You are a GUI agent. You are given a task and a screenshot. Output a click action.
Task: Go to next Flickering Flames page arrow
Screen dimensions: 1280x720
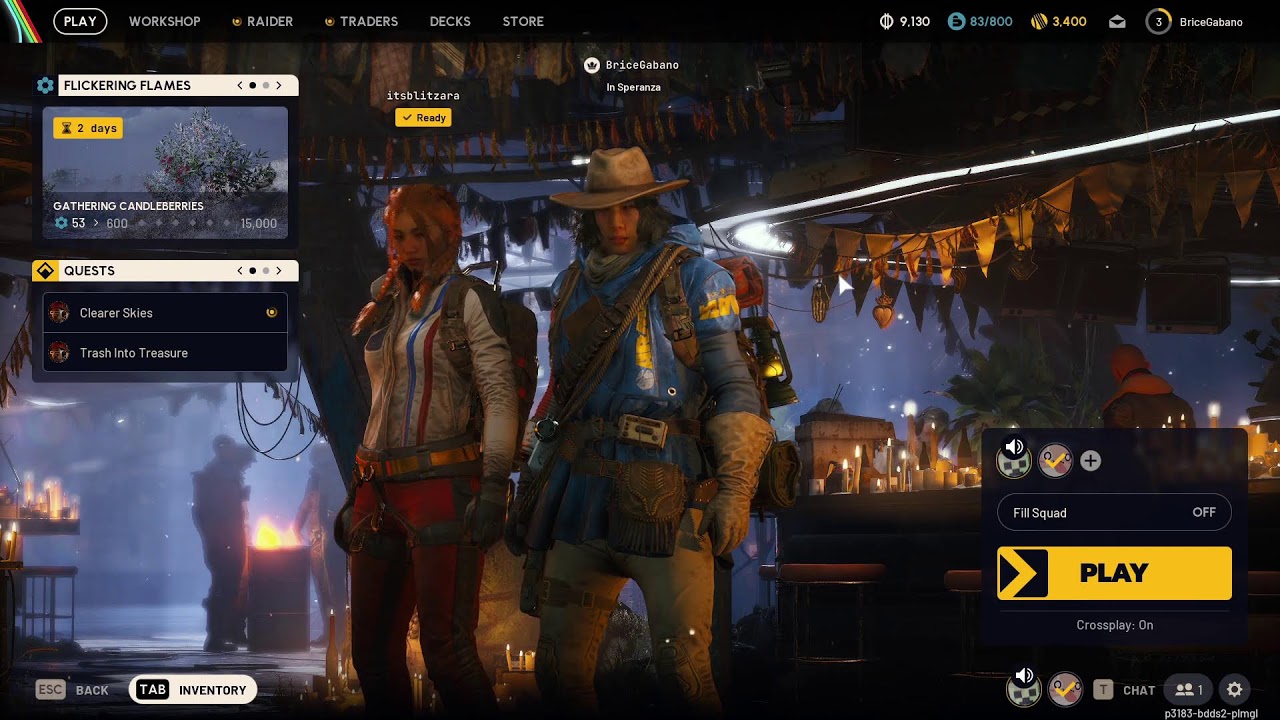(279, 86)
